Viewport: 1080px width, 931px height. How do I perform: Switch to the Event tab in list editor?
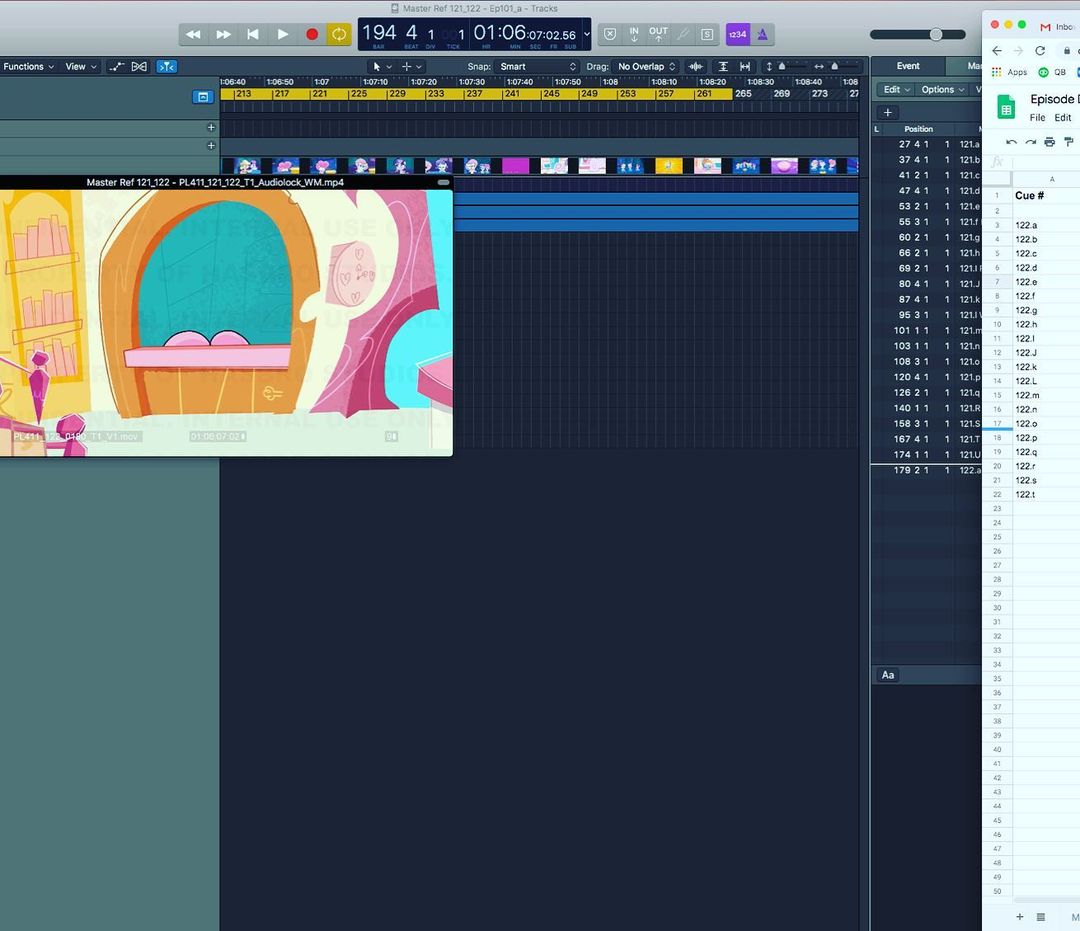(908, 66)
